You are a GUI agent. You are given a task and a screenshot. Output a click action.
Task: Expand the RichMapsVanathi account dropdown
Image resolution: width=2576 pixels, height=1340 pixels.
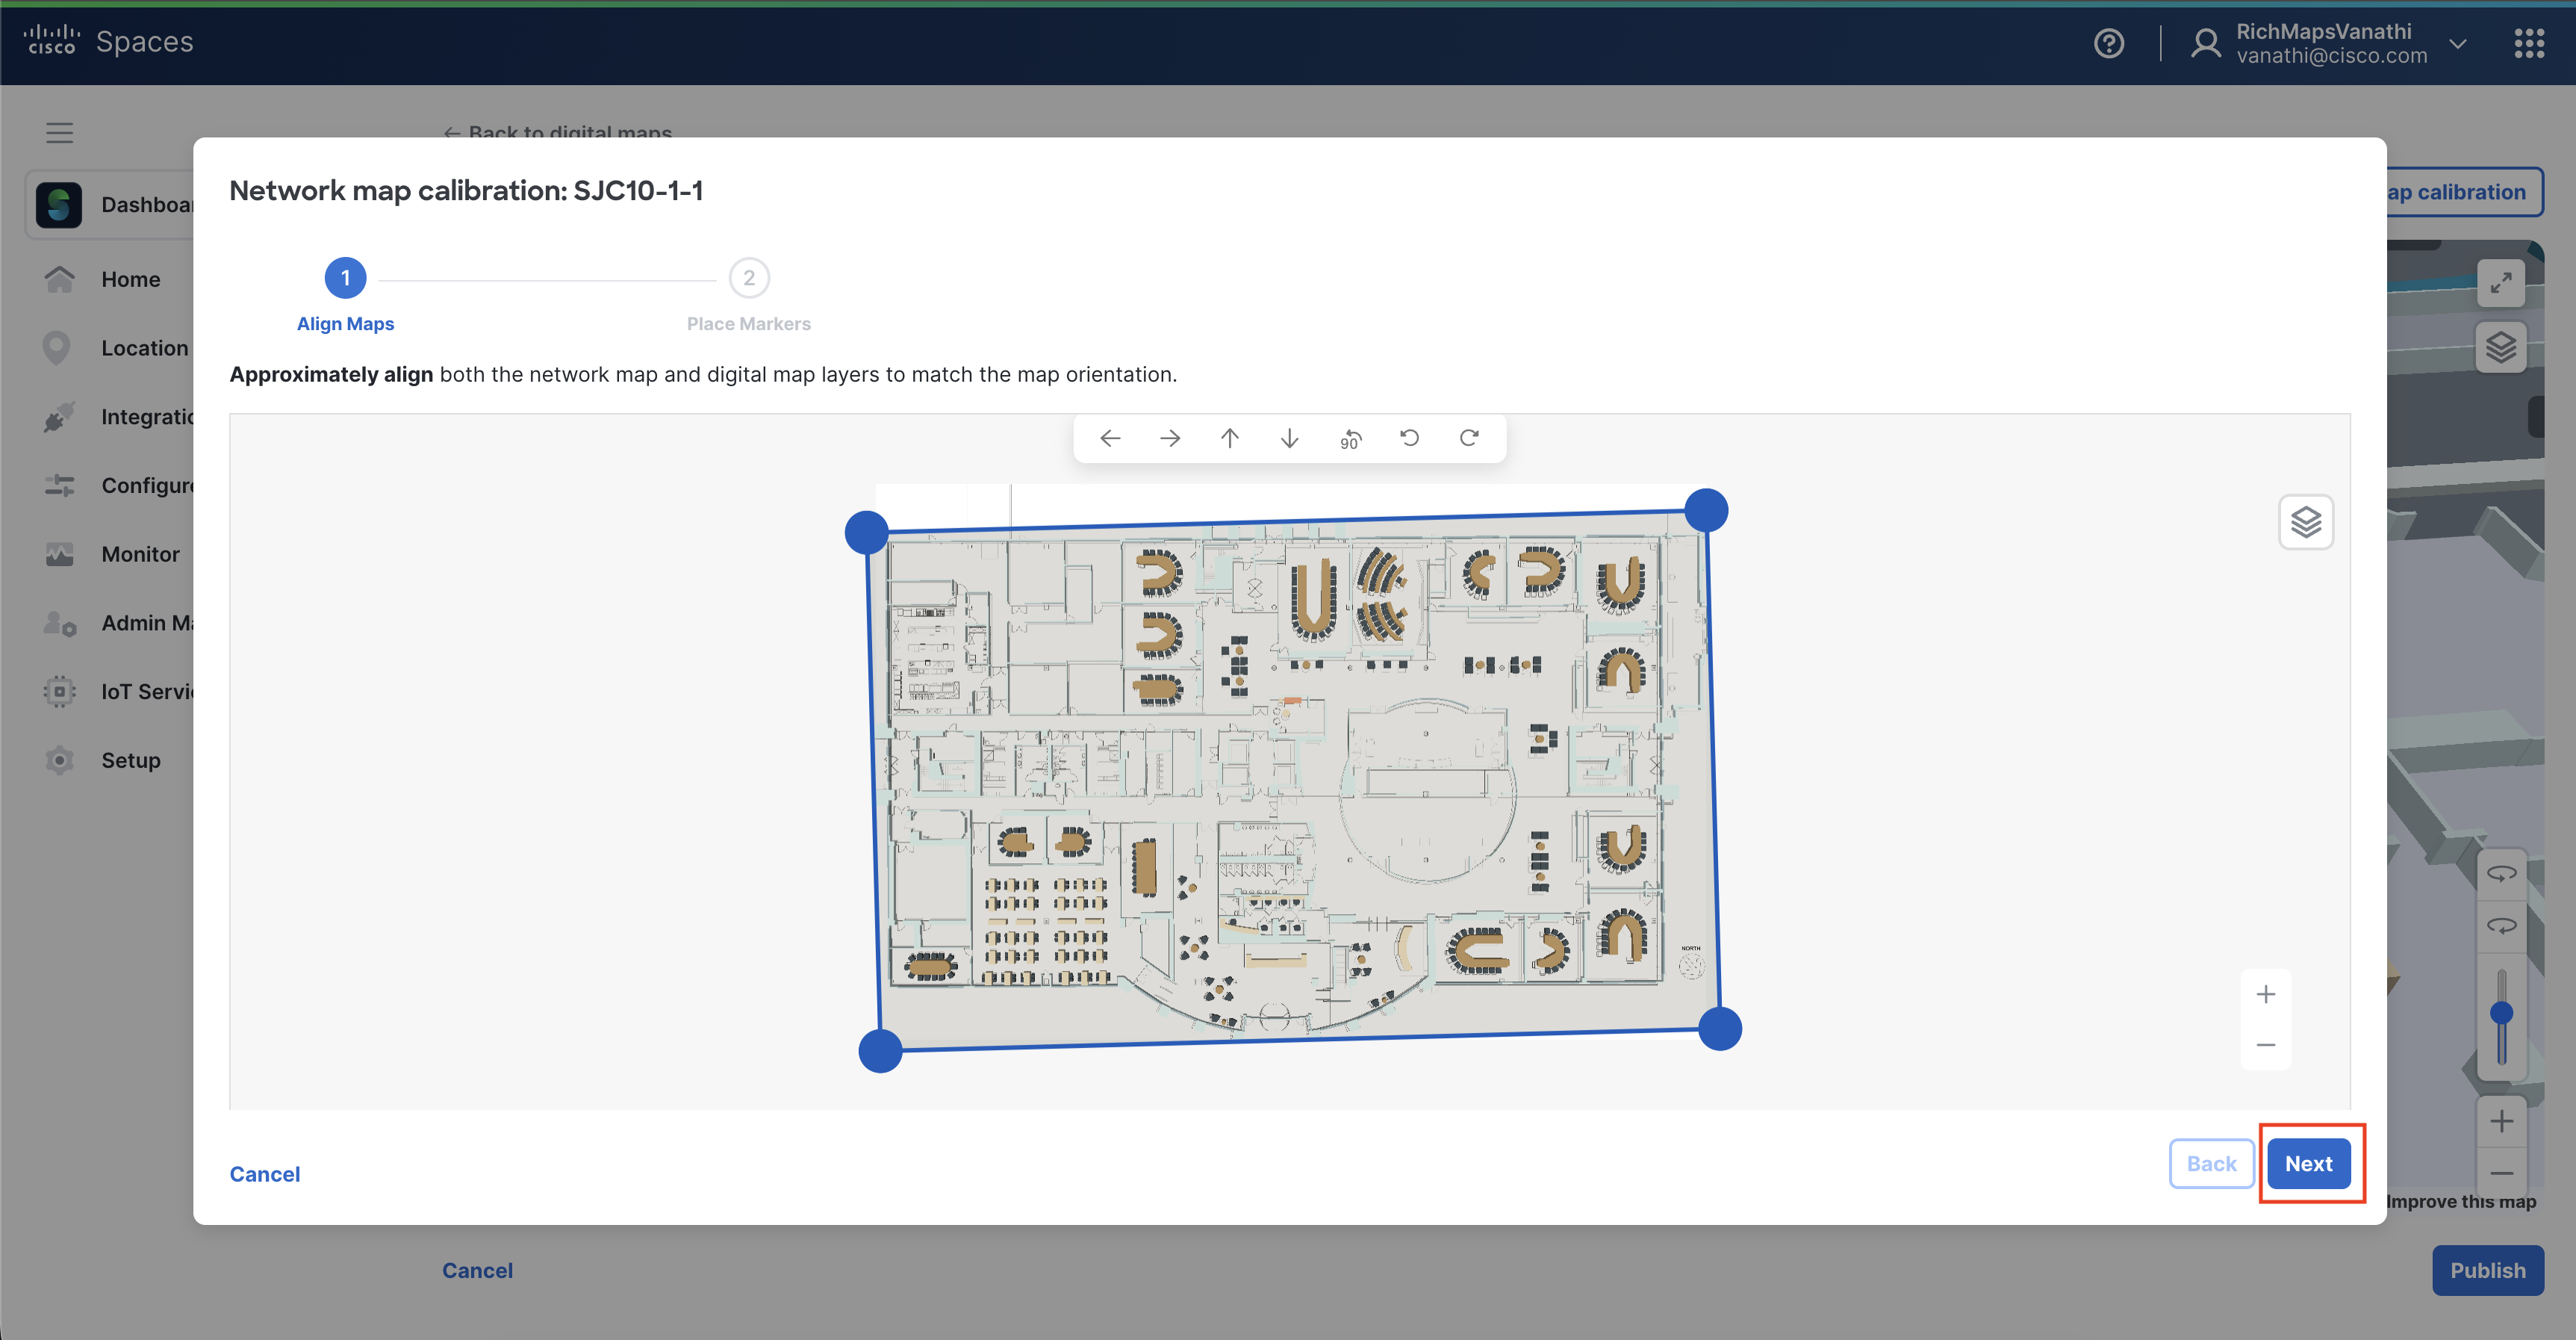(x=2457, y=44)
